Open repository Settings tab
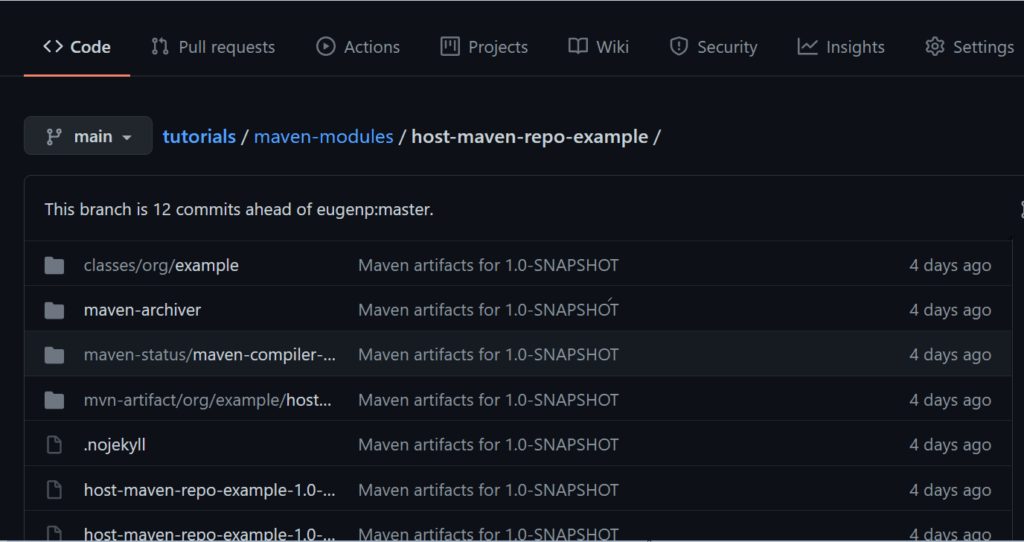 pyautogui.click(x=970, y=47)
